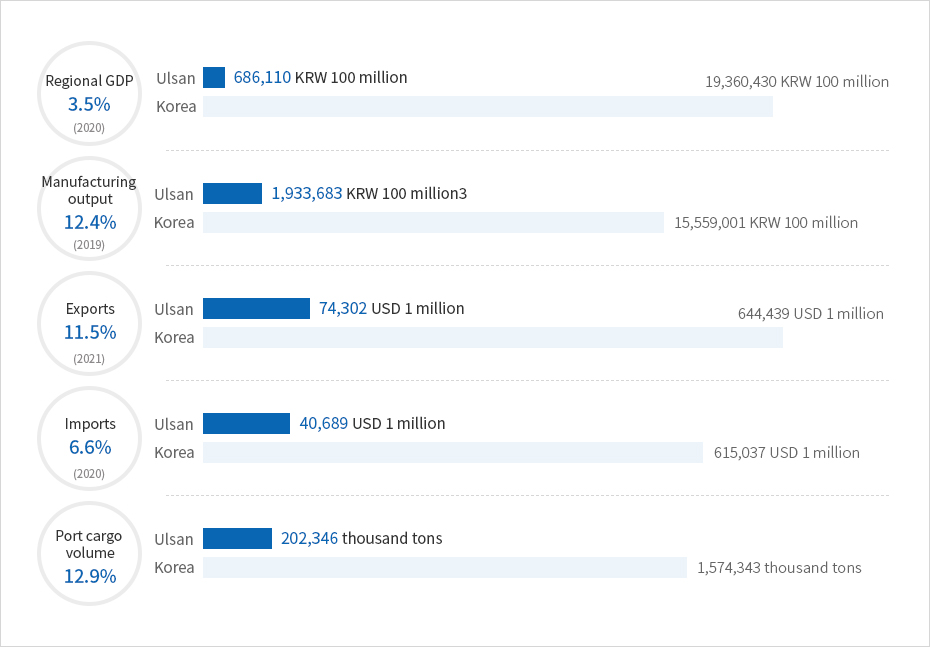
Task: Select the Manufacturing output 12.4% circle
Action: coord(90,208)
